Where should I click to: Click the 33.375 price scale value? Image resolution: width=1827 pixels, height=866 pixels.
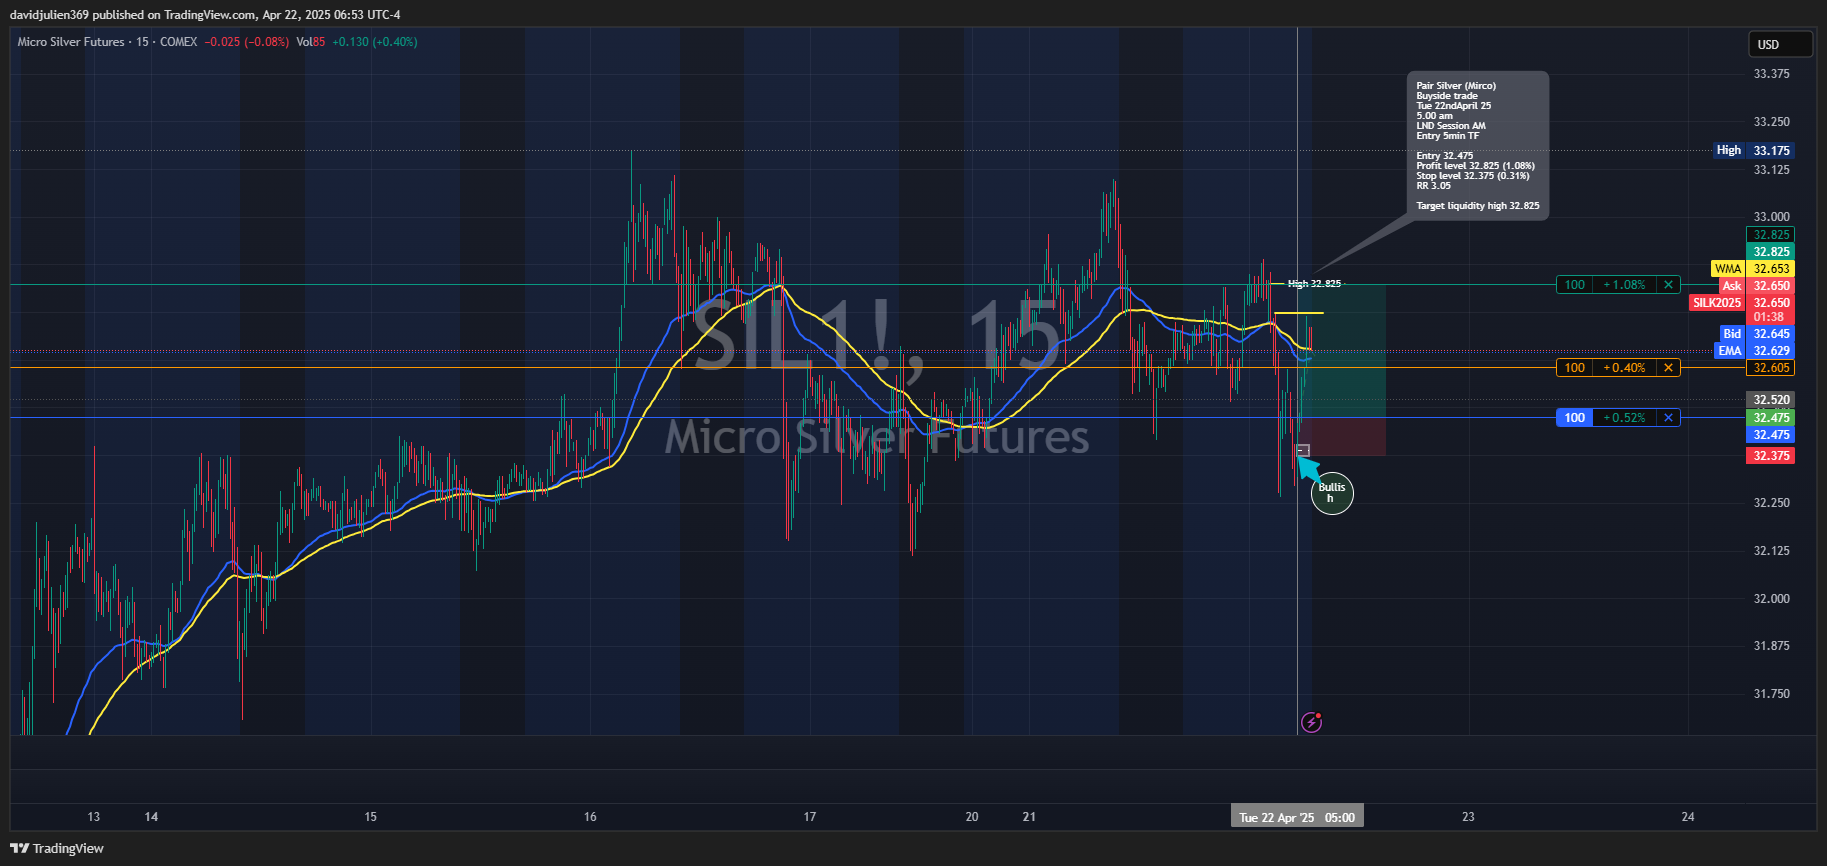click(x=1771, y=74)
